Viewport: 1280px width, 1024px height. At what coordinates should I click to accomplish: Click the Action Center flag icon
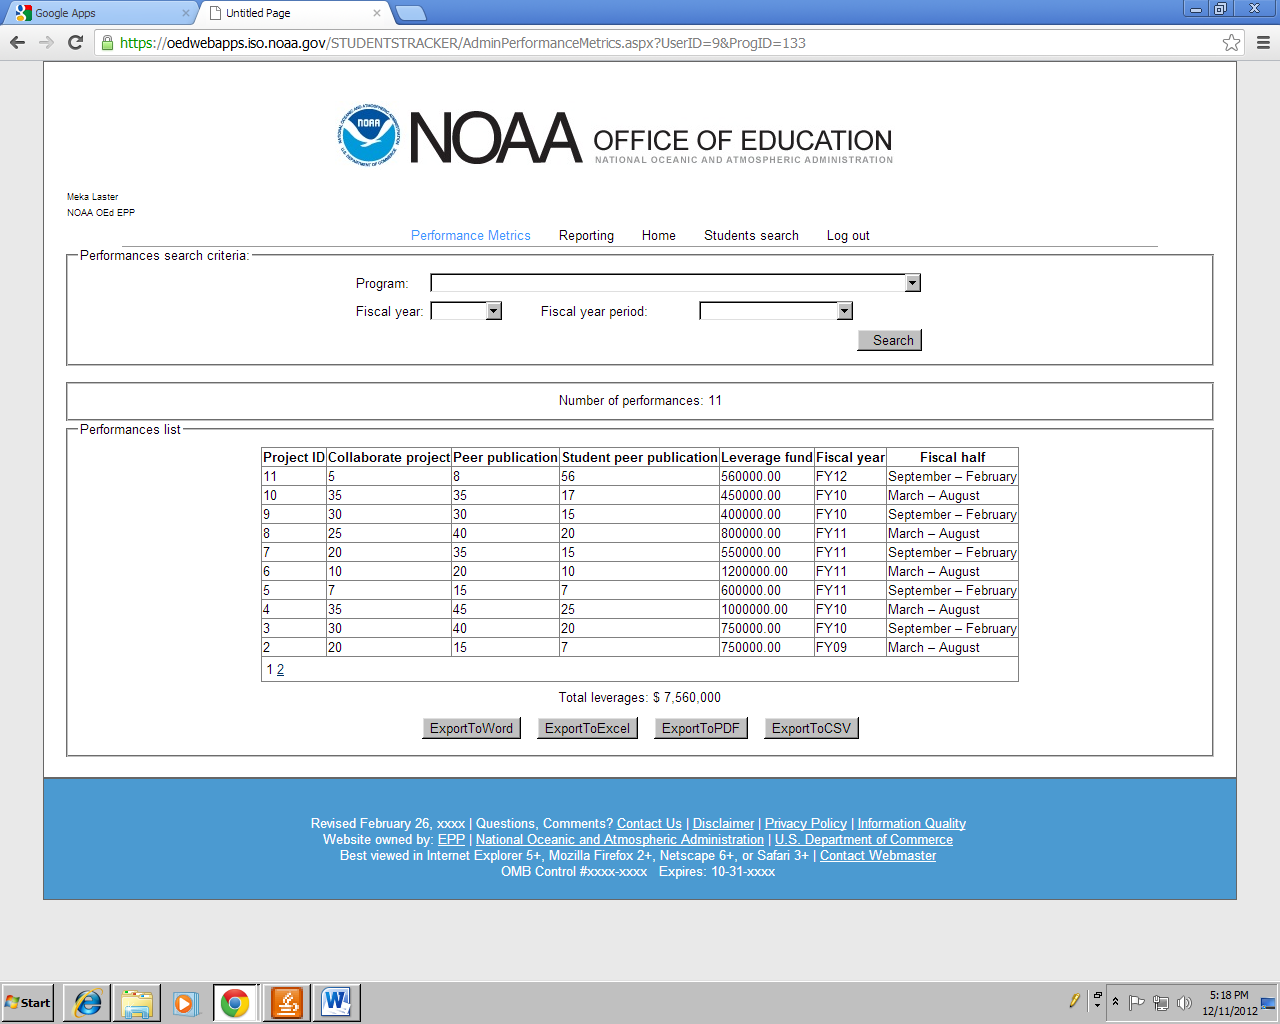(x=1137, y=1002)
